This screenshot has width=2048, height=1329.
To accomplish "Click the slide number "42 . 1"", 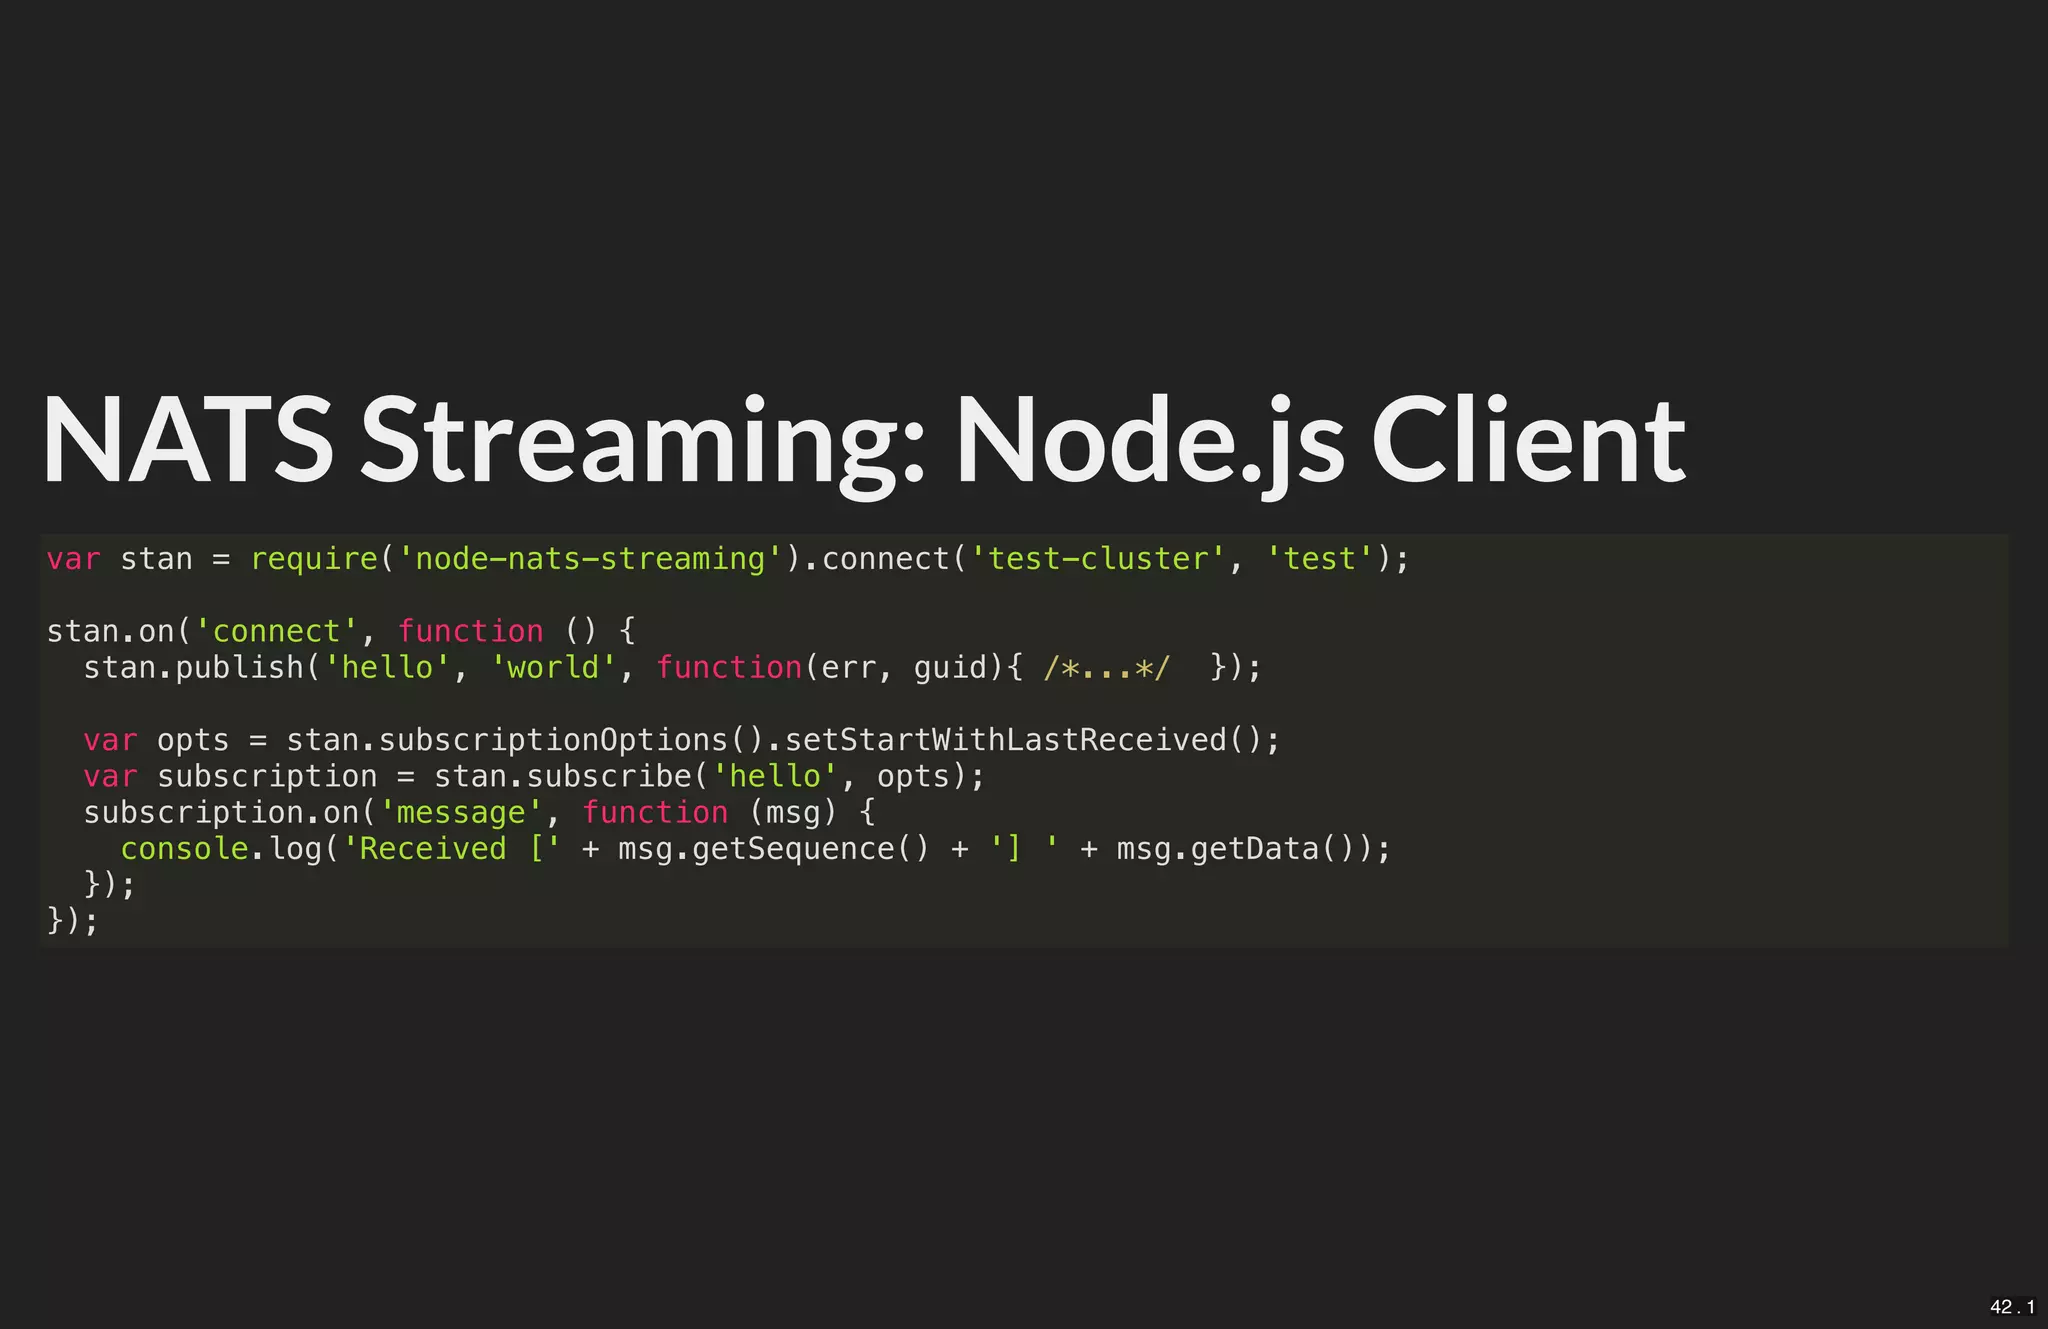I will (x=2012, y=1307).
